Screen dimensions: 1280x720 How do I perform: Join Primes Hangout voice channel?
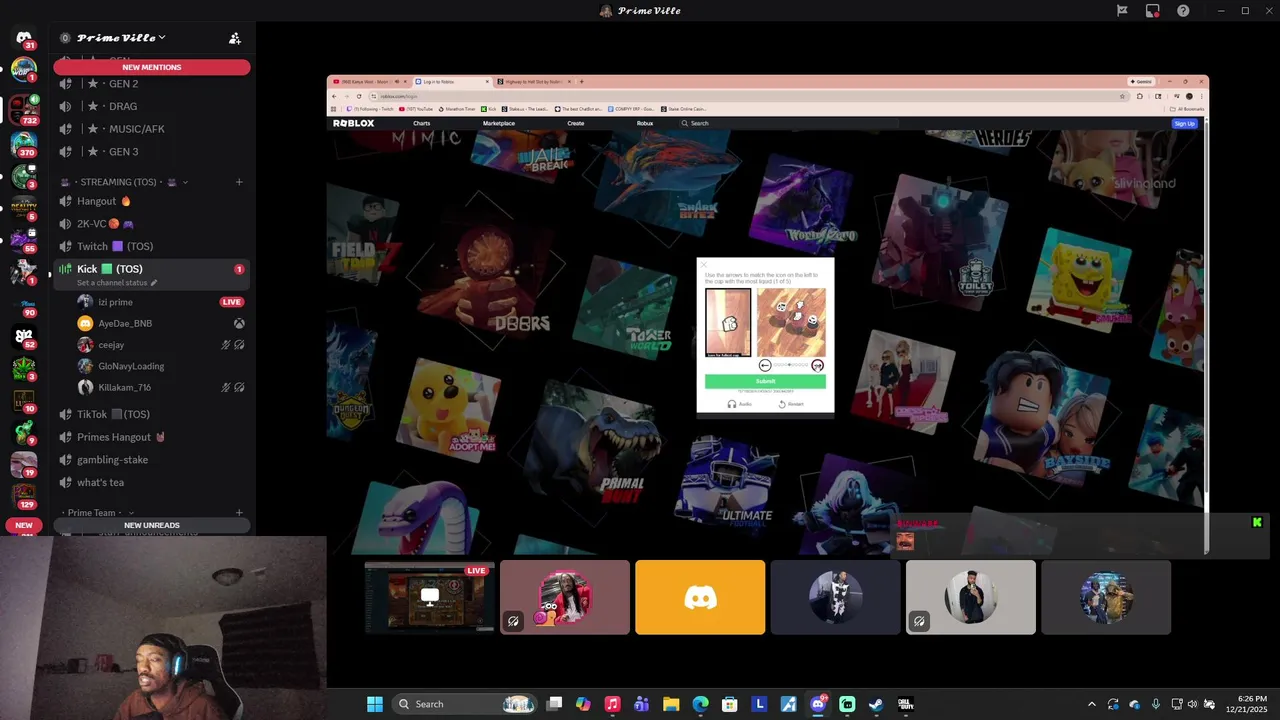pyautogui.click(x=151, y=437)
